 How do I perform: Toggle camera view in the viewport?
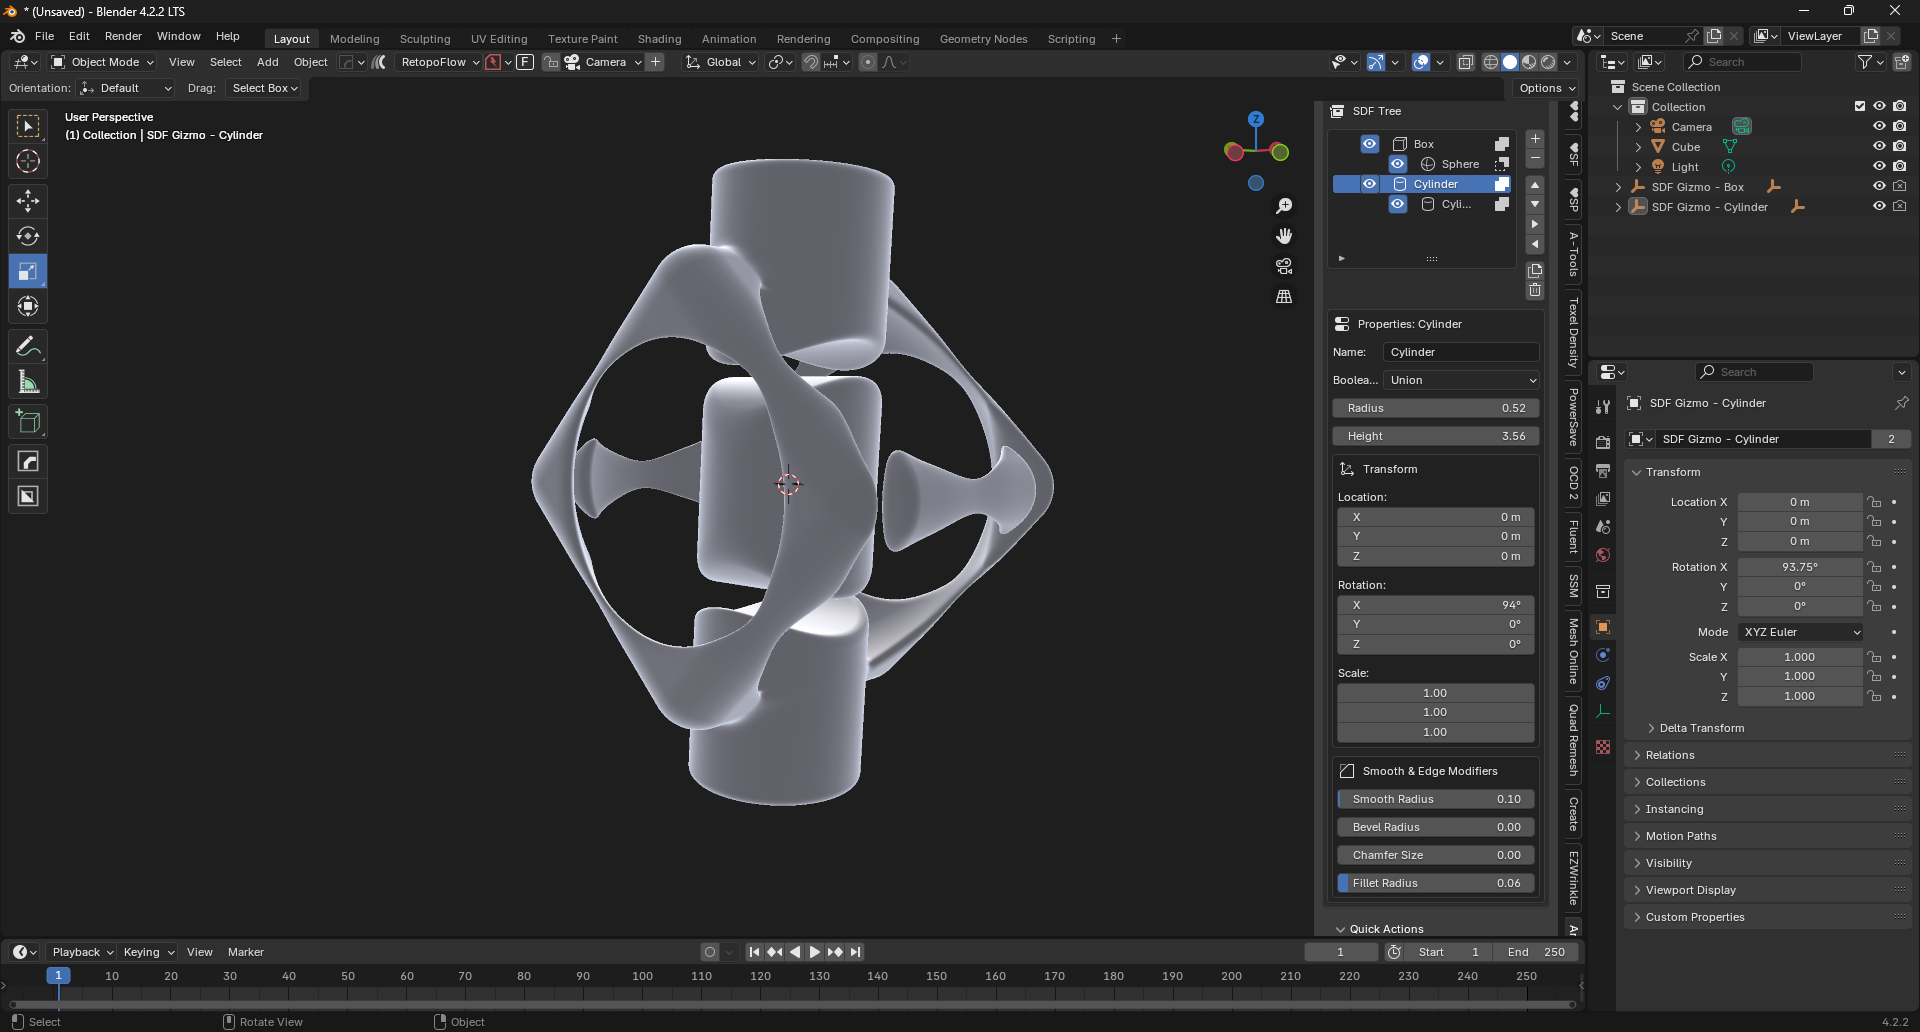point(1284,266)
